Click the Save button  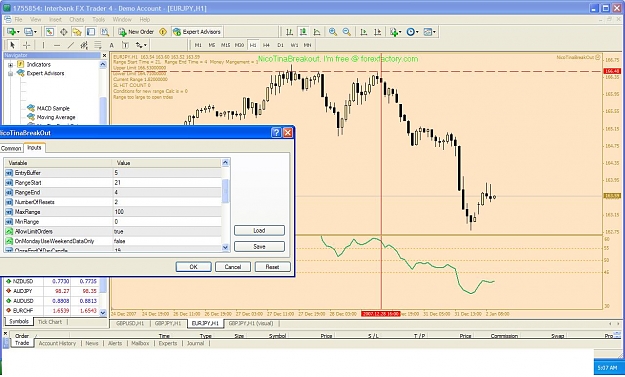[x=259, y=247]
